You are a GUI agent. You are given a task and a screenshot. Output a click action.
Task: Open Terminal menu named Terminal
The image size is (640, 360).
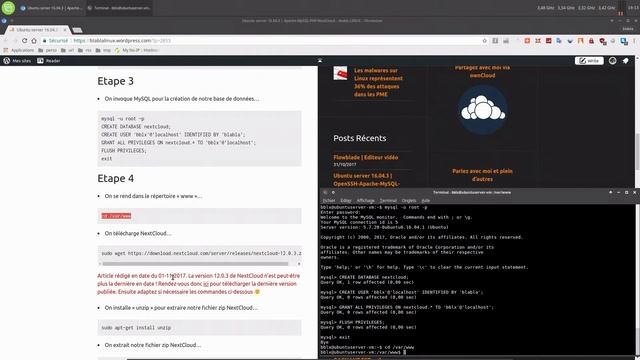pyautogui.click(x=388, y=200)
